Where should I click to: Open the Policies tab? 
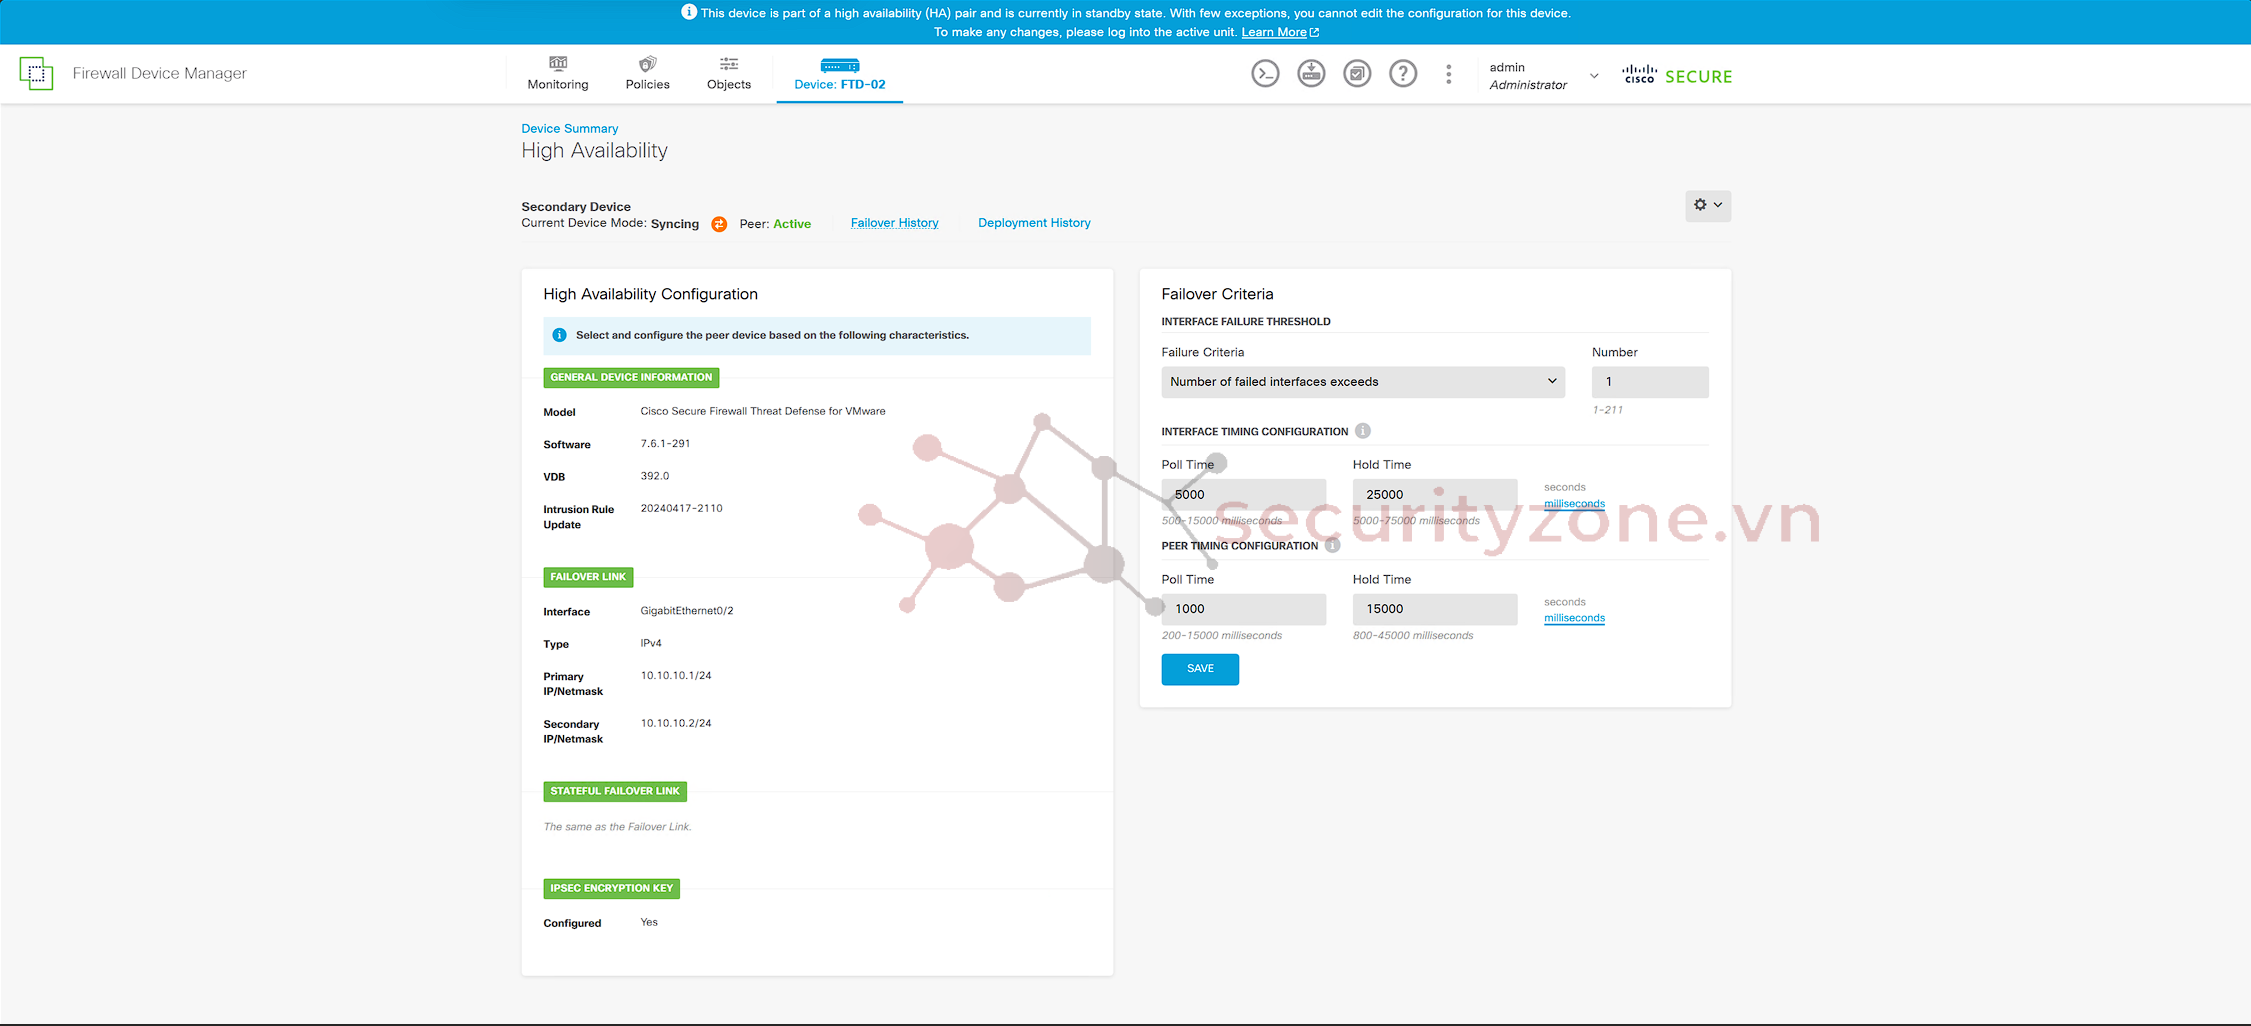tap(647, 74)
